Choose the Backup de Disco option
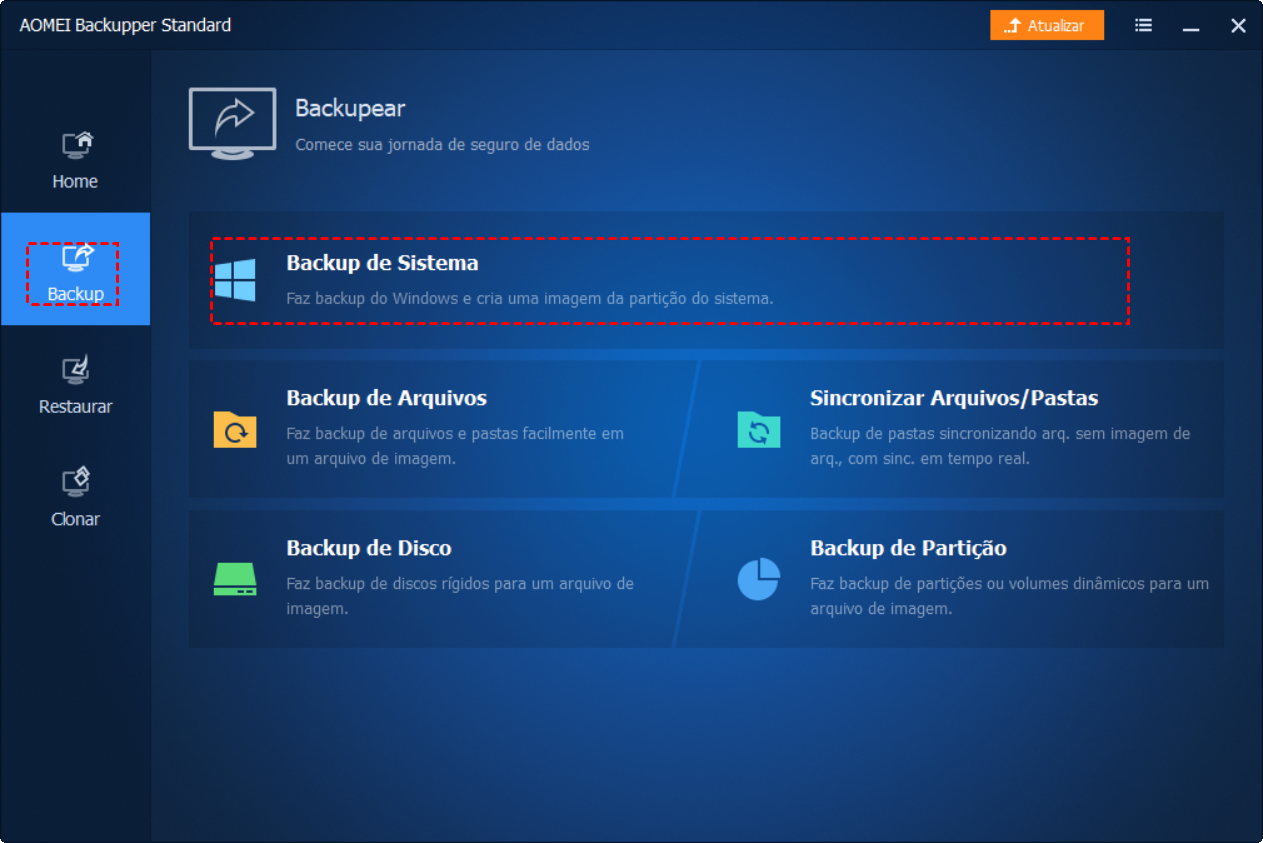Screen dimensions: 1263x843 click(x=369, y=548)
